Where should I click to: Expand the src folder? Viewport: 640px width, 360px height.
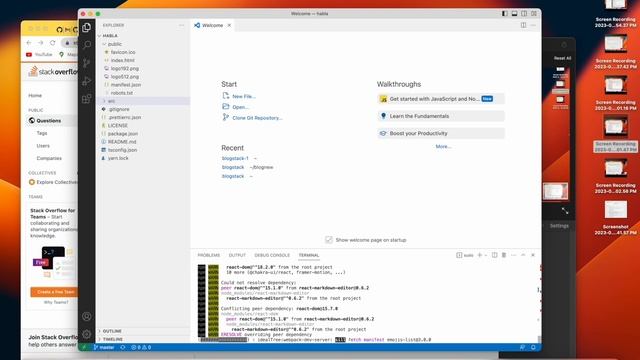pos(143,101)
